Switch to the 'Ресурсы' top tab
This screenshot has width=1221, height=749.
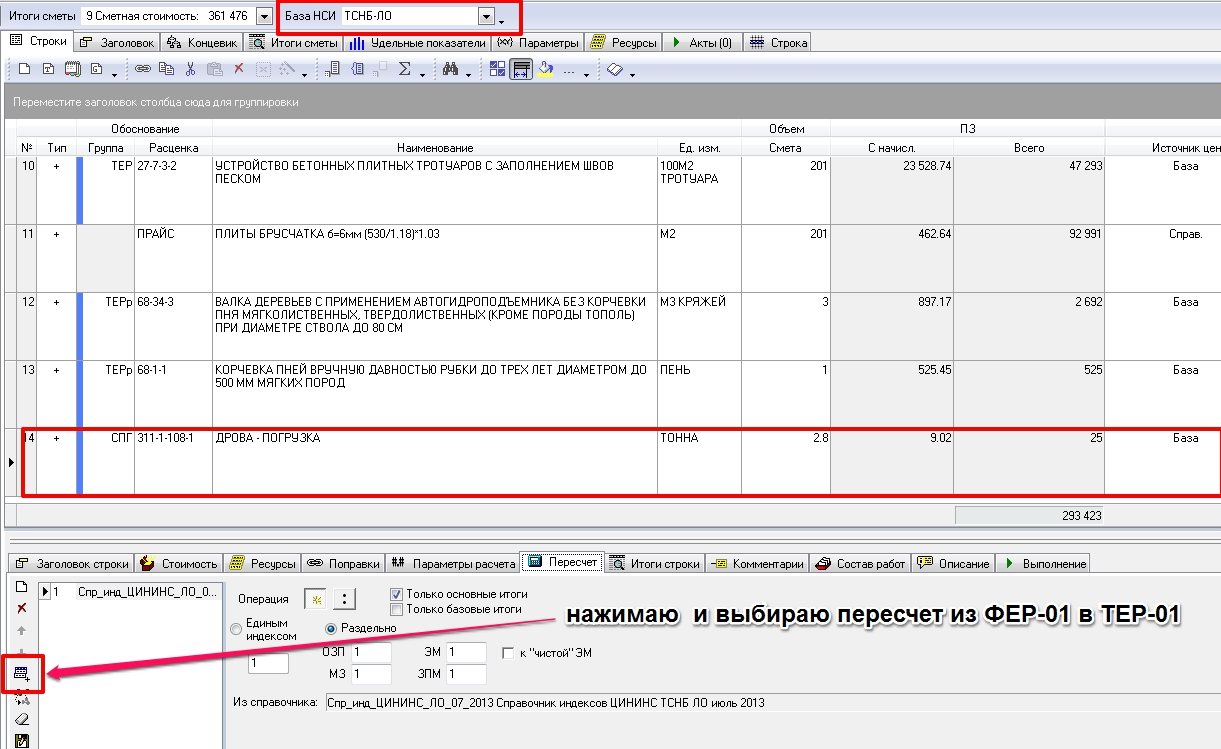(x=624, y=43)
